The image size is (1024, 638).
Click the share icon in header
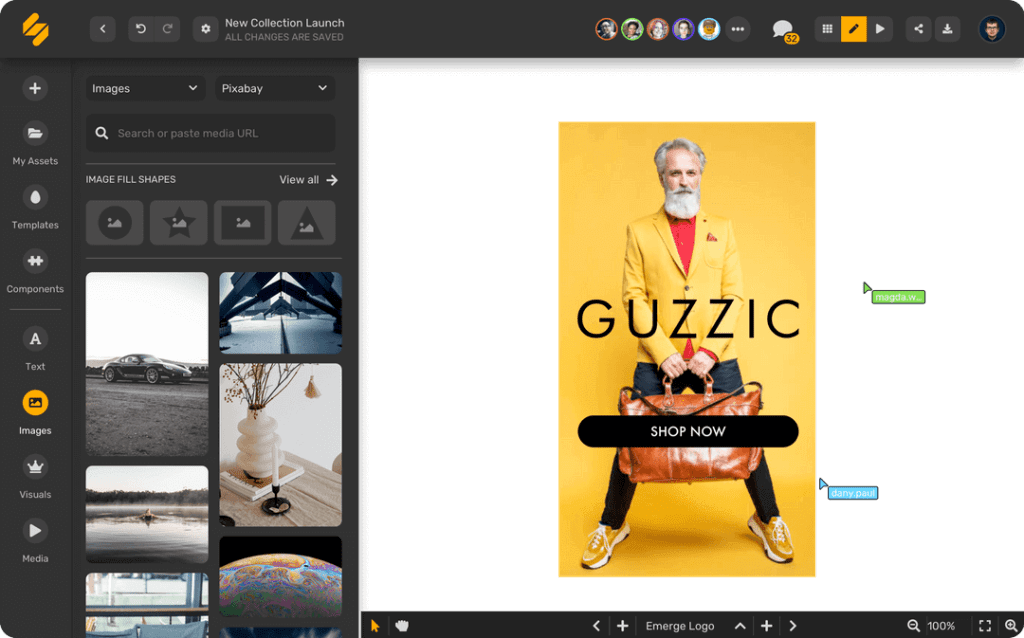click(919, 29)
